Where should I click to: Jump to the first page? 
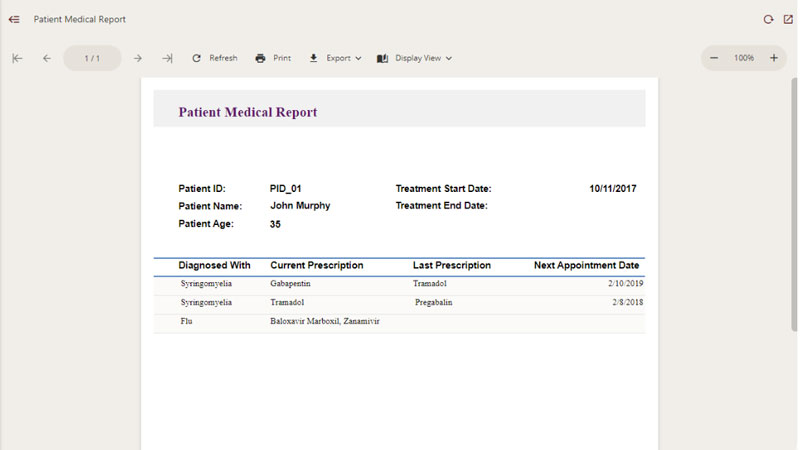click(17, 58)
